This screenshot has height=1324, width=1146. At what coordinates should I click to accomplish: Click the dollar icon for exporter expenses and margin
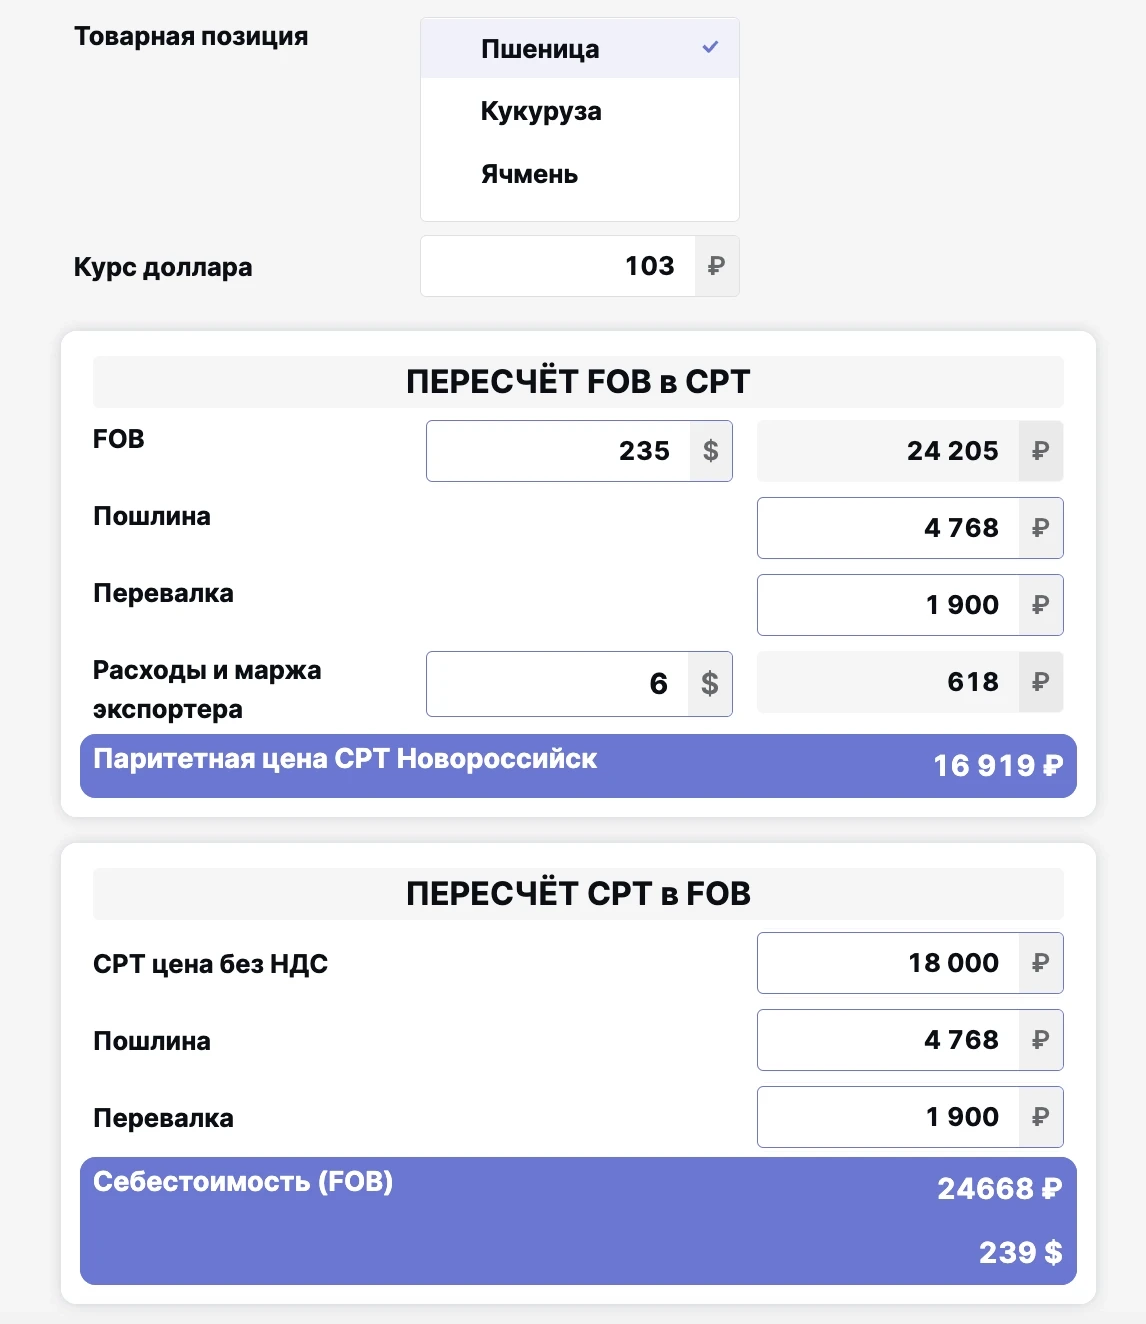[710, 684]
